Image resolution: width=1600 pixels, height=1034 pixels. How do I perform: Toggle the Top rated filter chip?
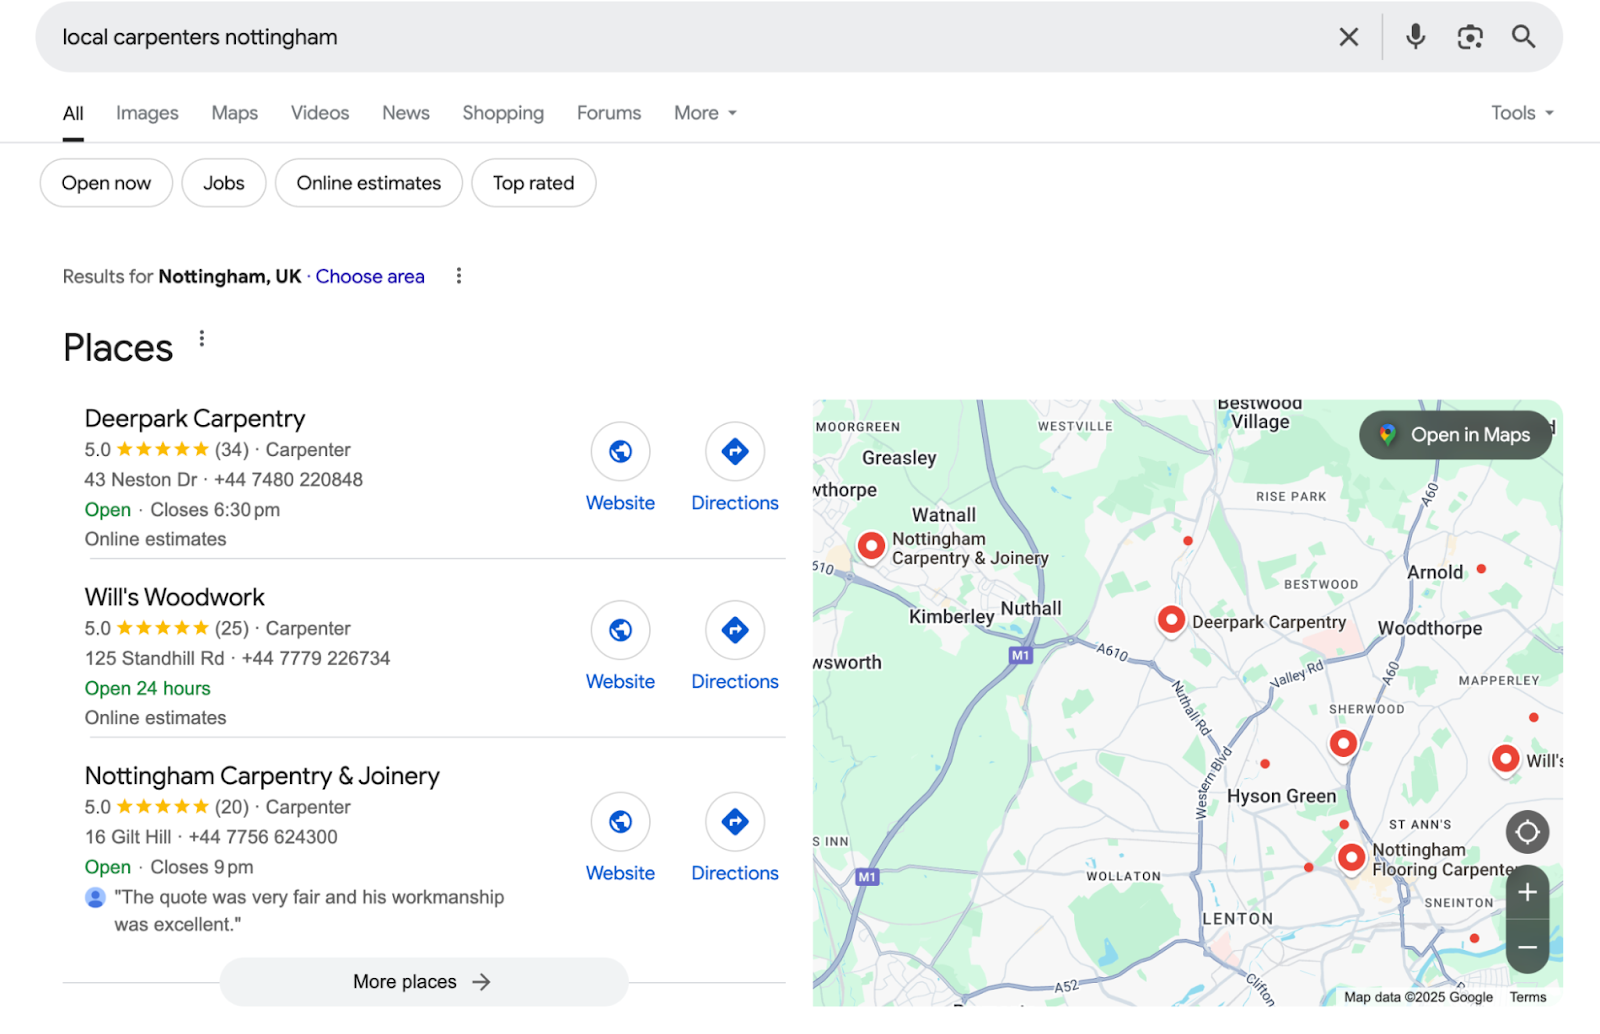[534, 183]
